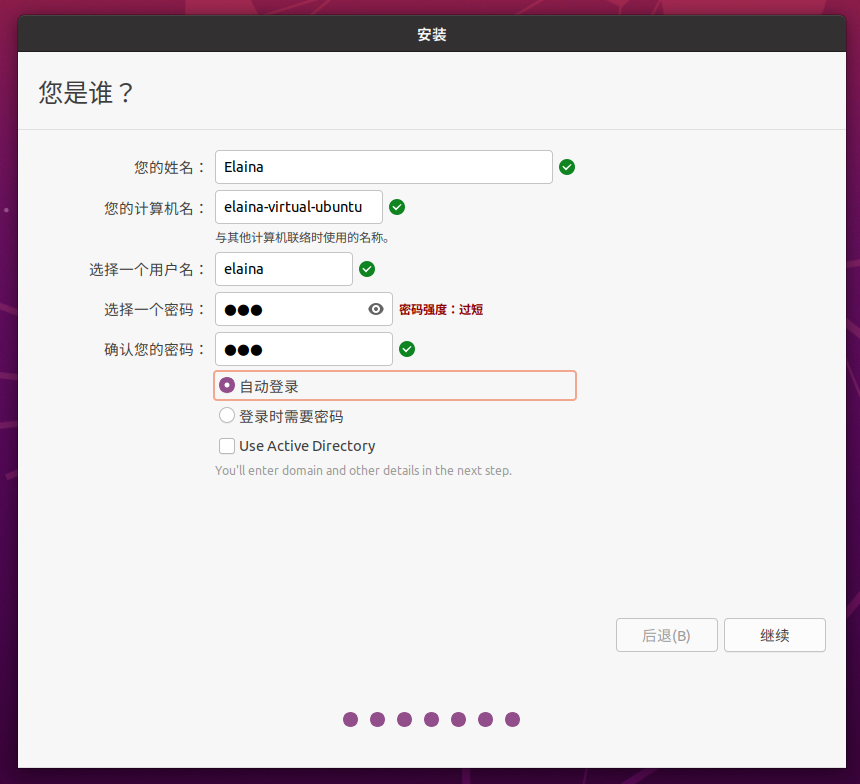Click the domain details hint text

click(363, 470)
